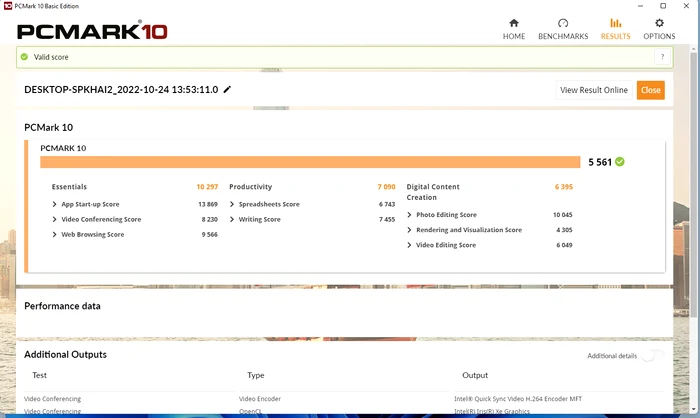This screenshot has height=418, width=700.
Task: Expand Rendering and Visualization Score
Action: 409,230
